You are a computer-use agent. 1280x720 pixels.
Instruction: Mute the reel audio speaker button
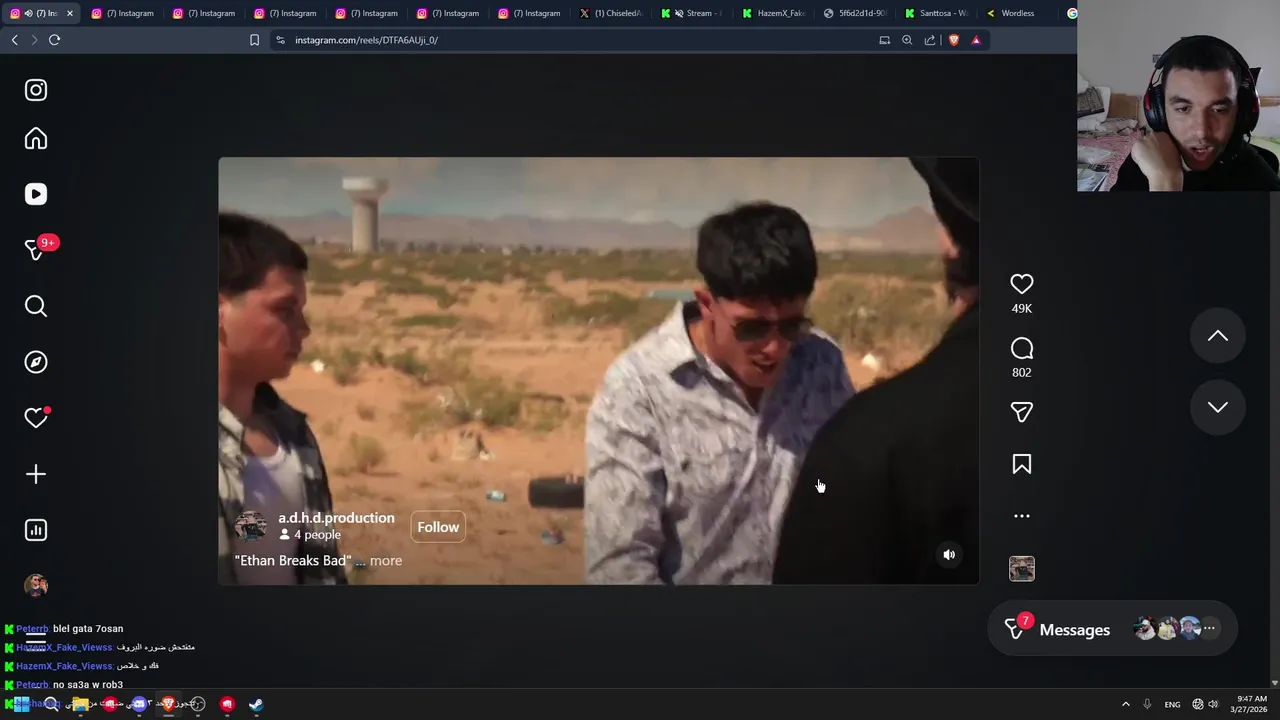pyautogui.click(x=949, y=555)
